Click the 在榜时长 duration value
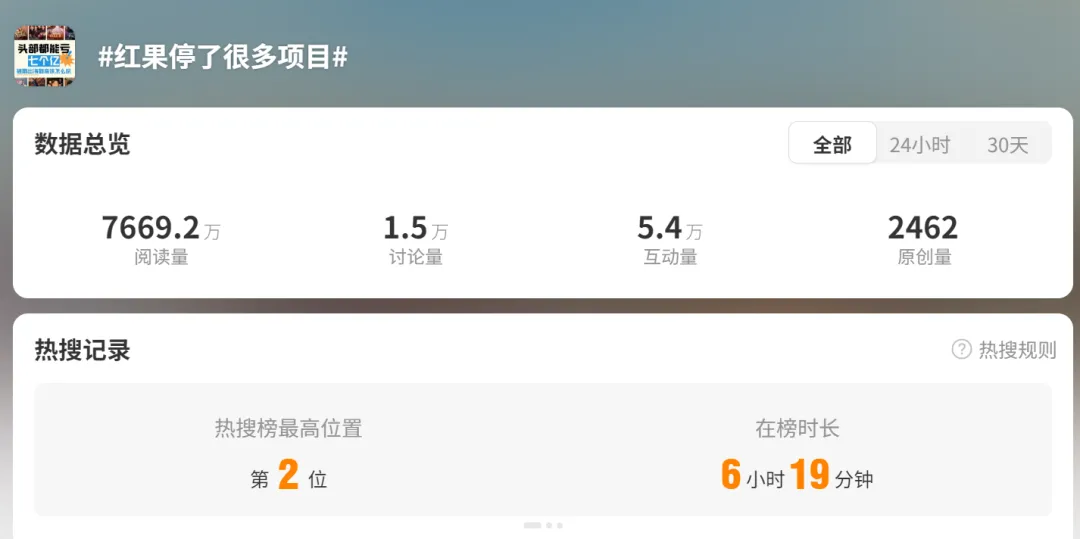 (x=797, y=476)
